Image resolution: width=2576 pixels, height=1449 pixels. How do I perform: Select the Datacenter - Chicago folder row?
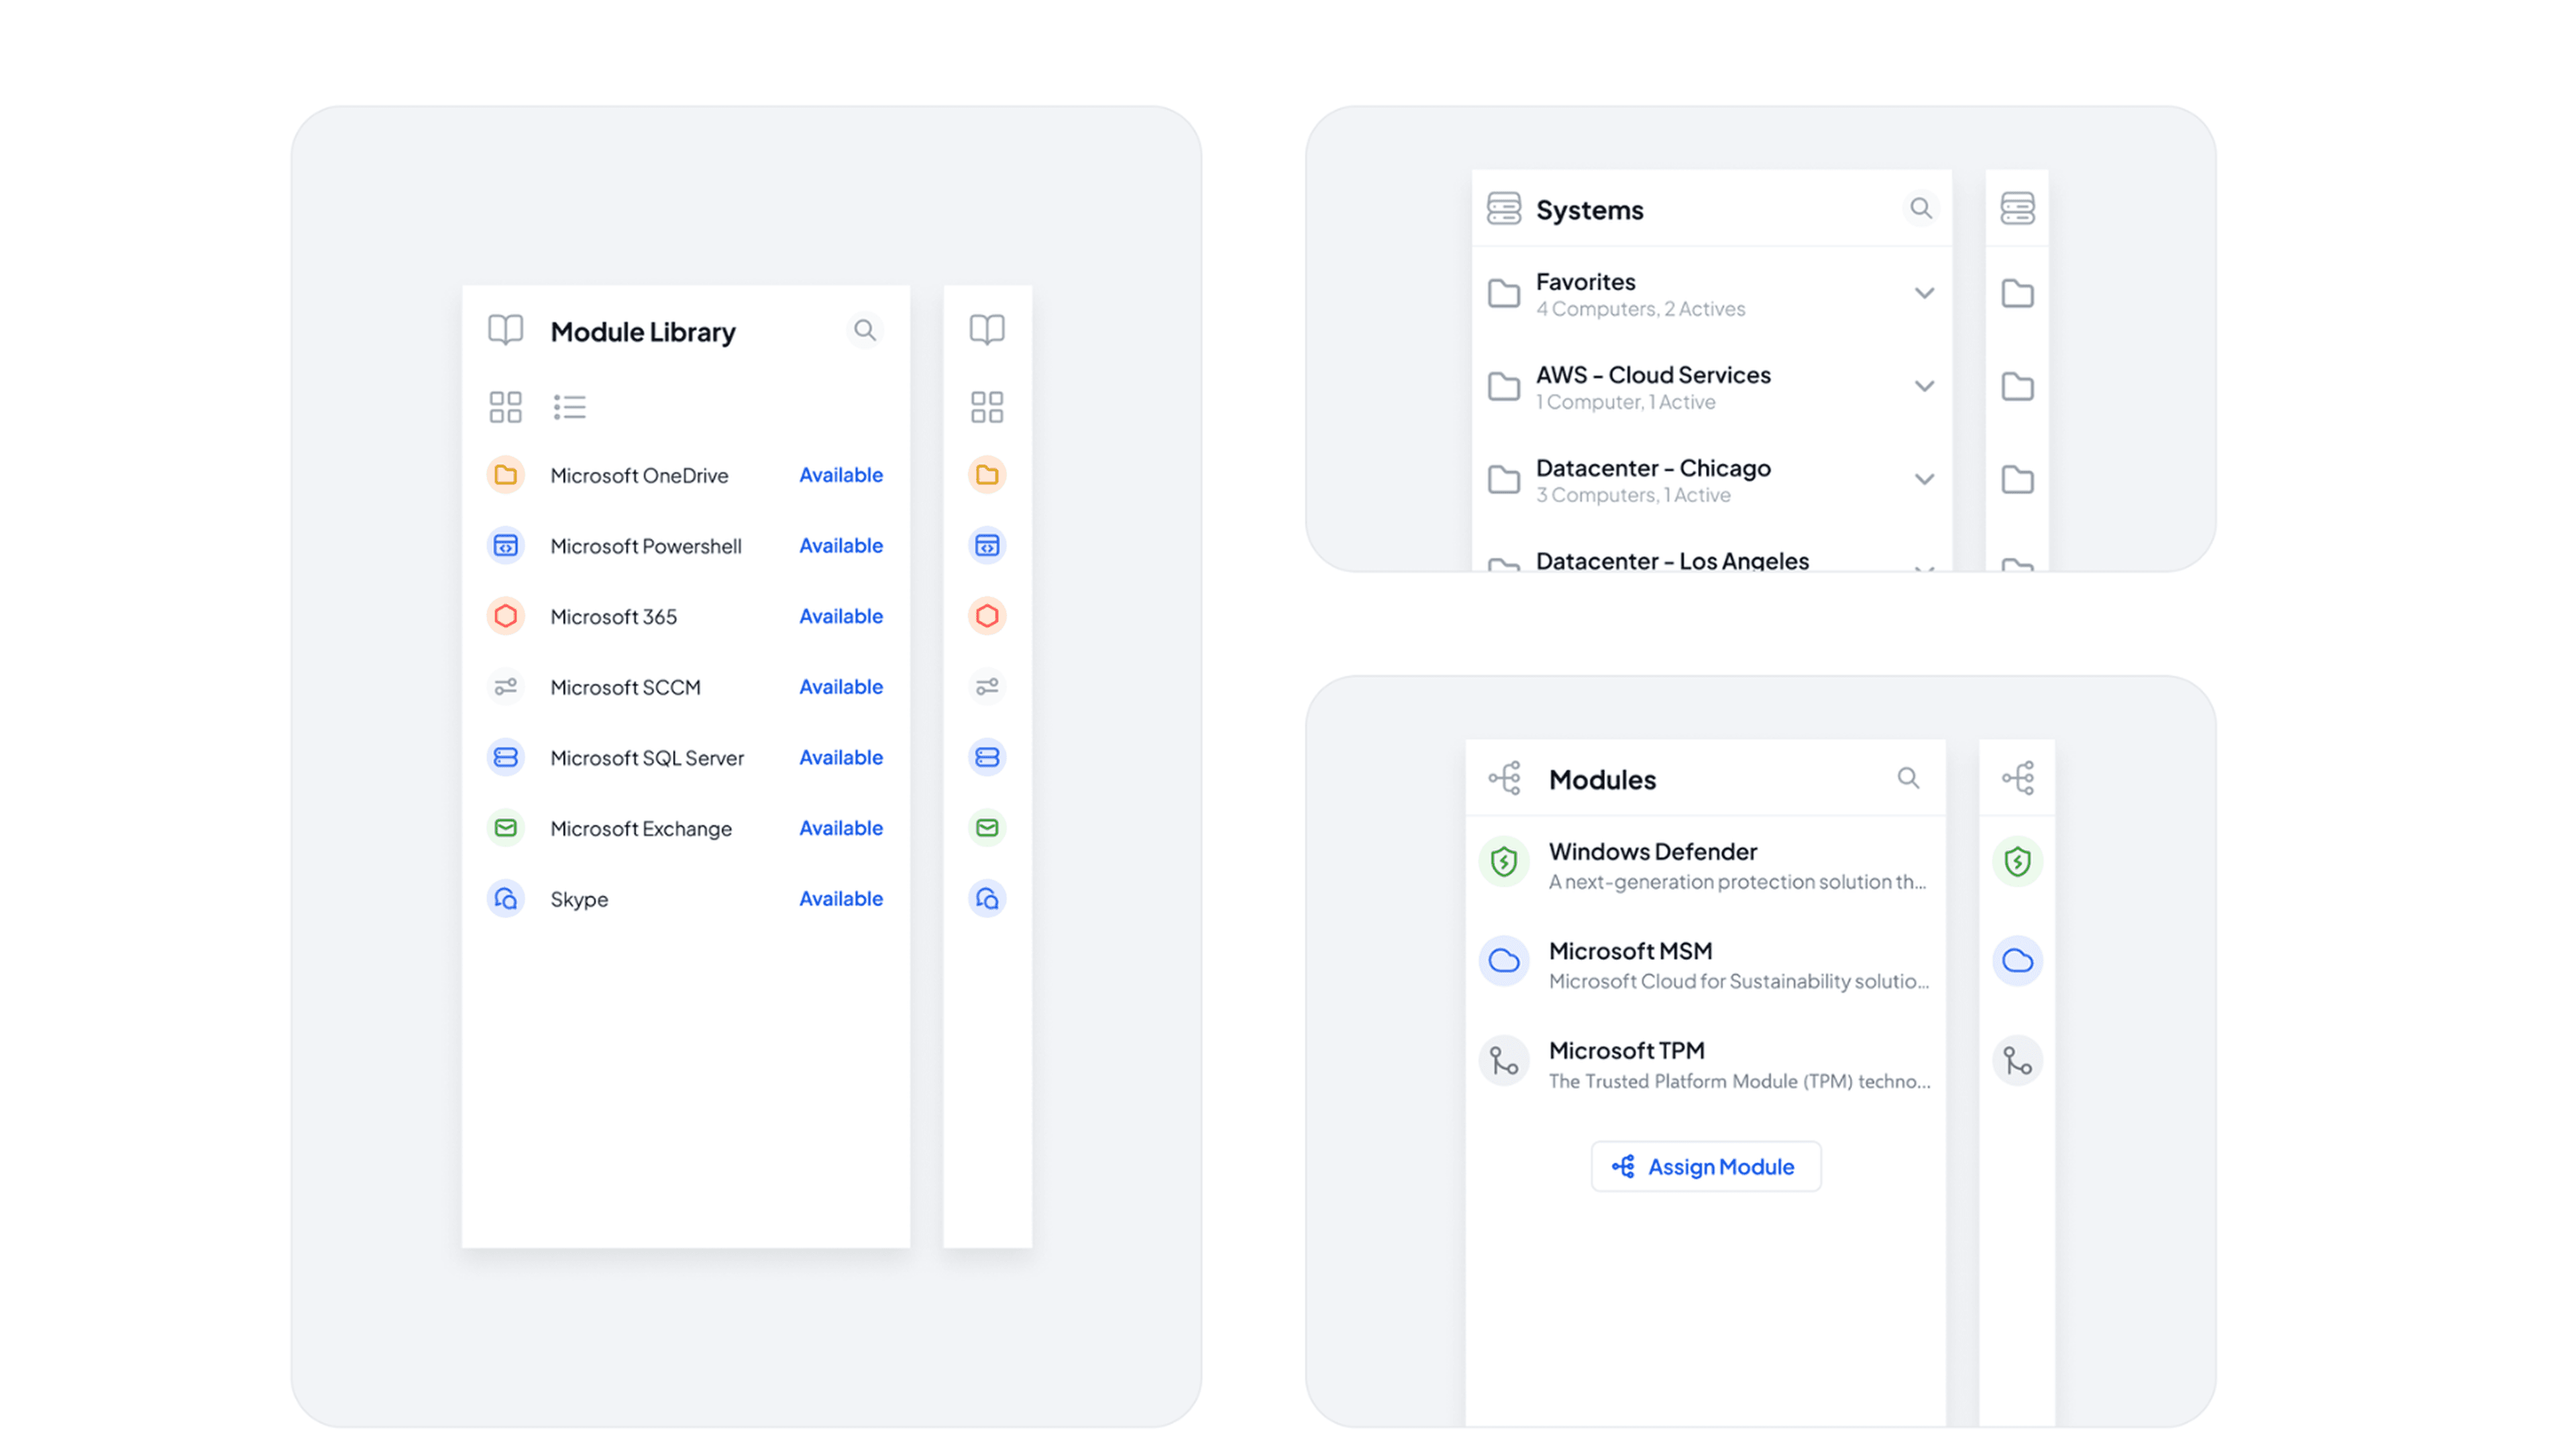(1712, 480)
